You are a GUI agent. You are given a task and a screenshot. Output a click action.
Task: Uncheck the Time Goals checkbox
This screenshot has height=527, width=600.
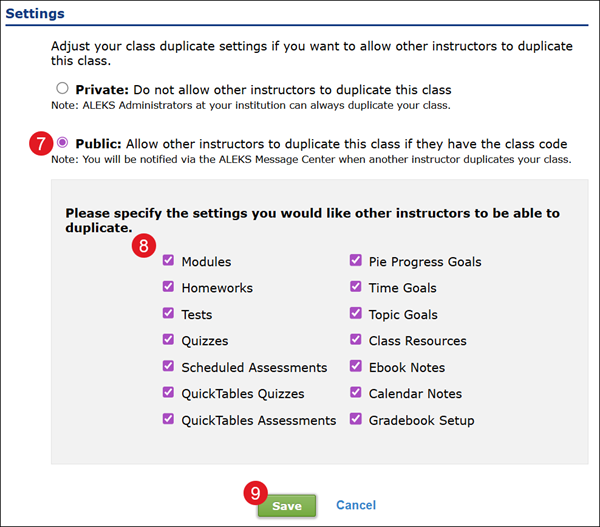coord(356,288)
